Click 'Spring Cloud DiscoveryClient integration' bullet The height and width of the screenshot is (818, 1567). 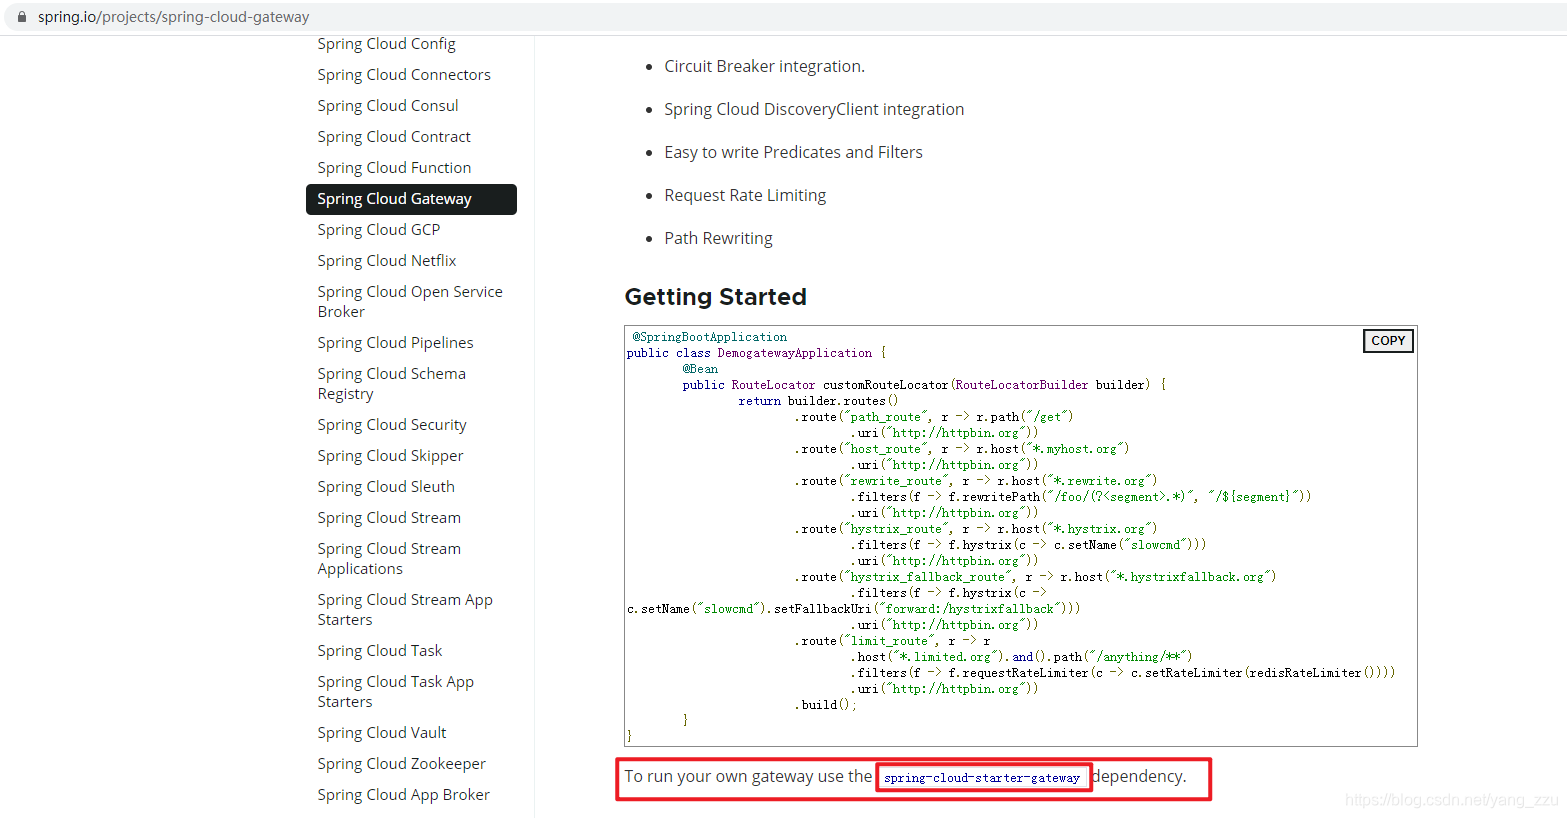(814, 109)
